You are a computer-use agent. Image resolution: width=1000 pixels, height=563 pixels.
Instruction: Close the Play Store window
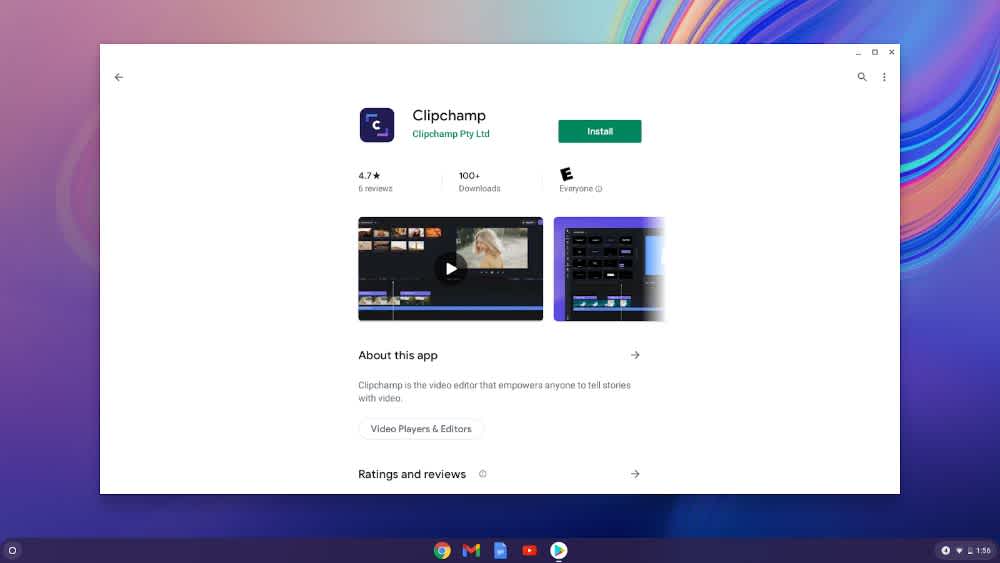coord(892,52)
